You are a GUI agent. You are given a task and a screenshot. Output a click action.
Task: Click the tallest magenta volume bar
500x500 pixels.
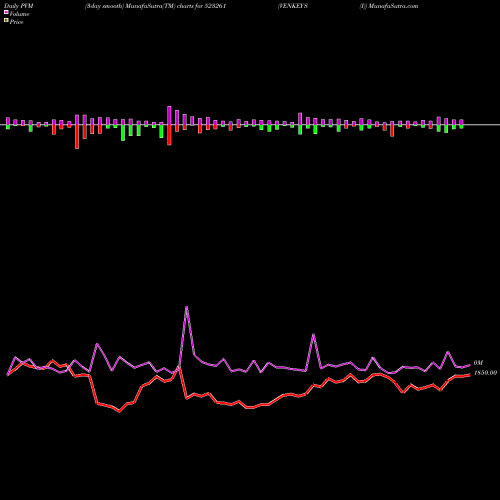[169, 116]
